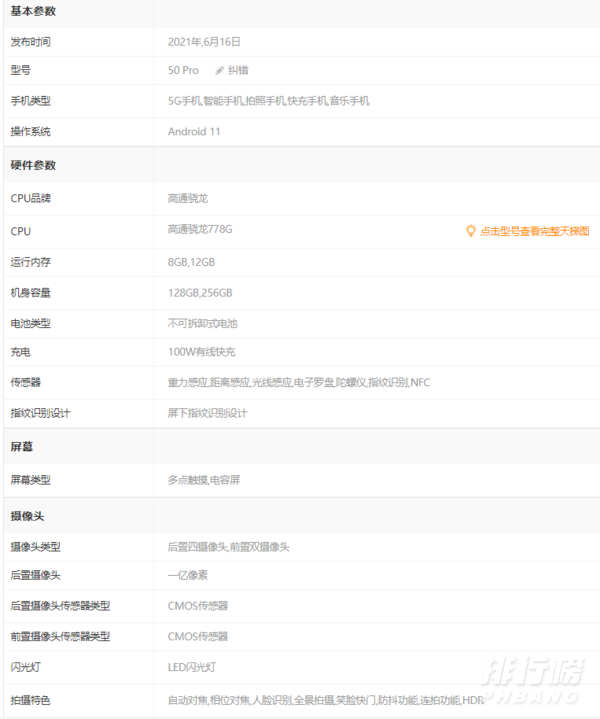Click the 机身容量 label
Viewport: 600px width, 719px height.
31,293
